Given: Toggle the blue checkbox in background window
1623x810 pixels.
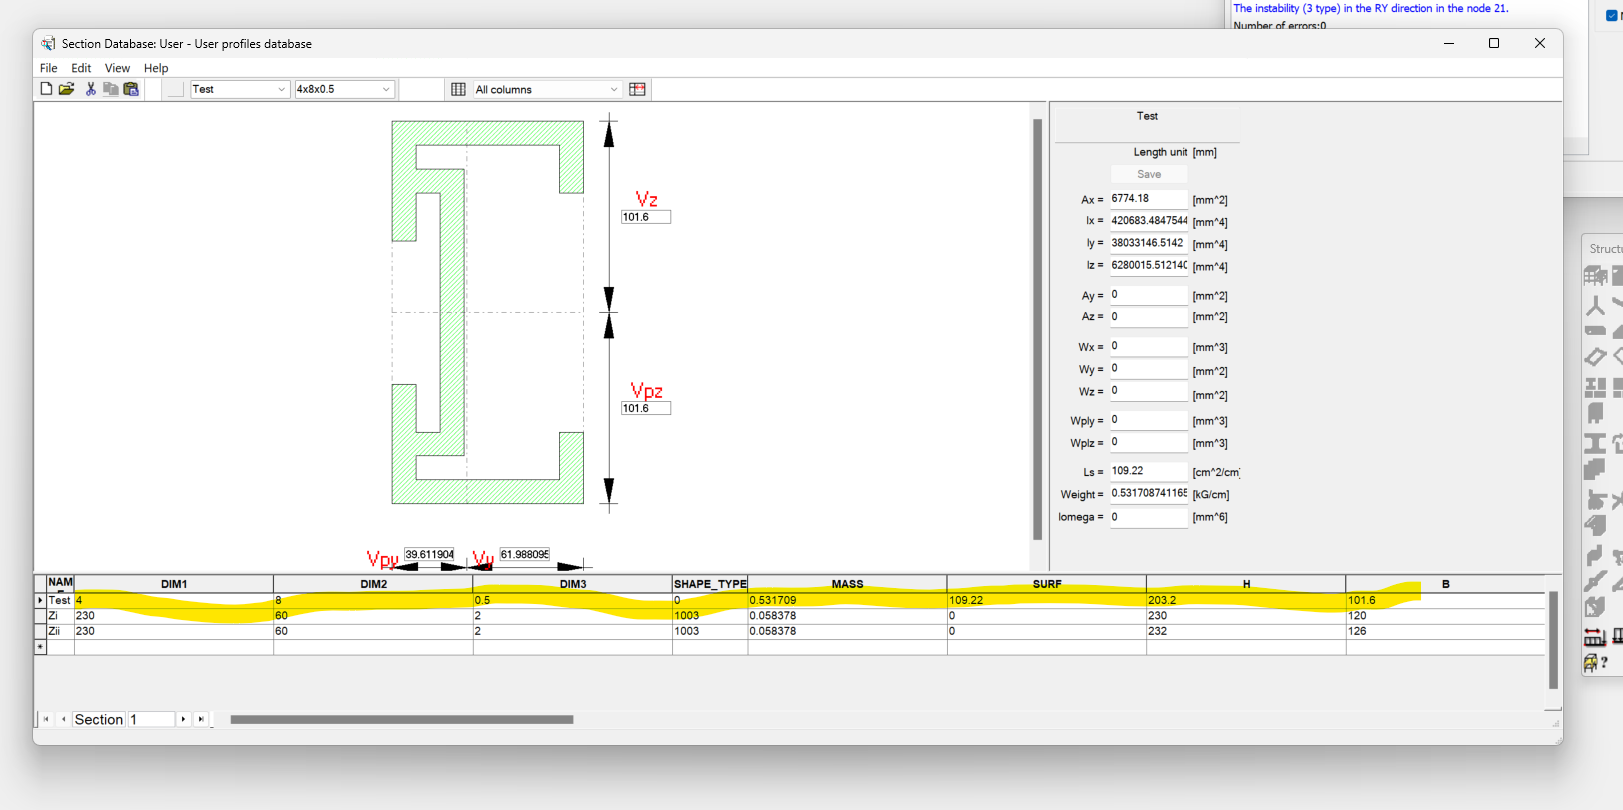Looking at the screenshot, I should pyautogui.click(x=1611, y=15).
